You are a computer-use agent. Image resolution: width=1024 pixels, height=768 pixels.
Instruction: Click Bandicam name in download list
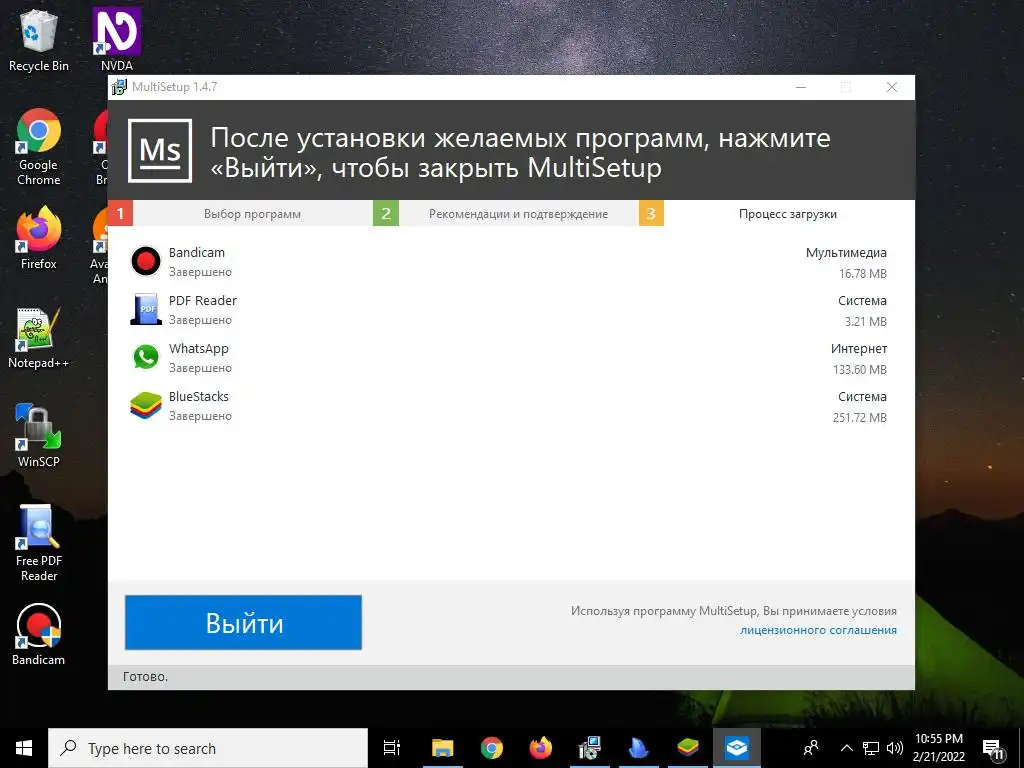pyautogui.click(x=197, y=253)
